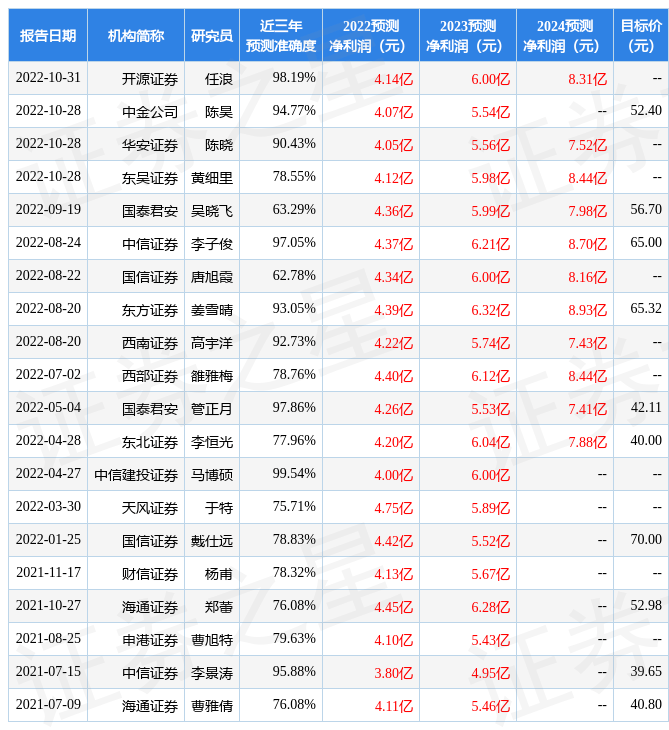
Task: Click the 中信建投证券 institution name
Action: (x=136, y=474)
